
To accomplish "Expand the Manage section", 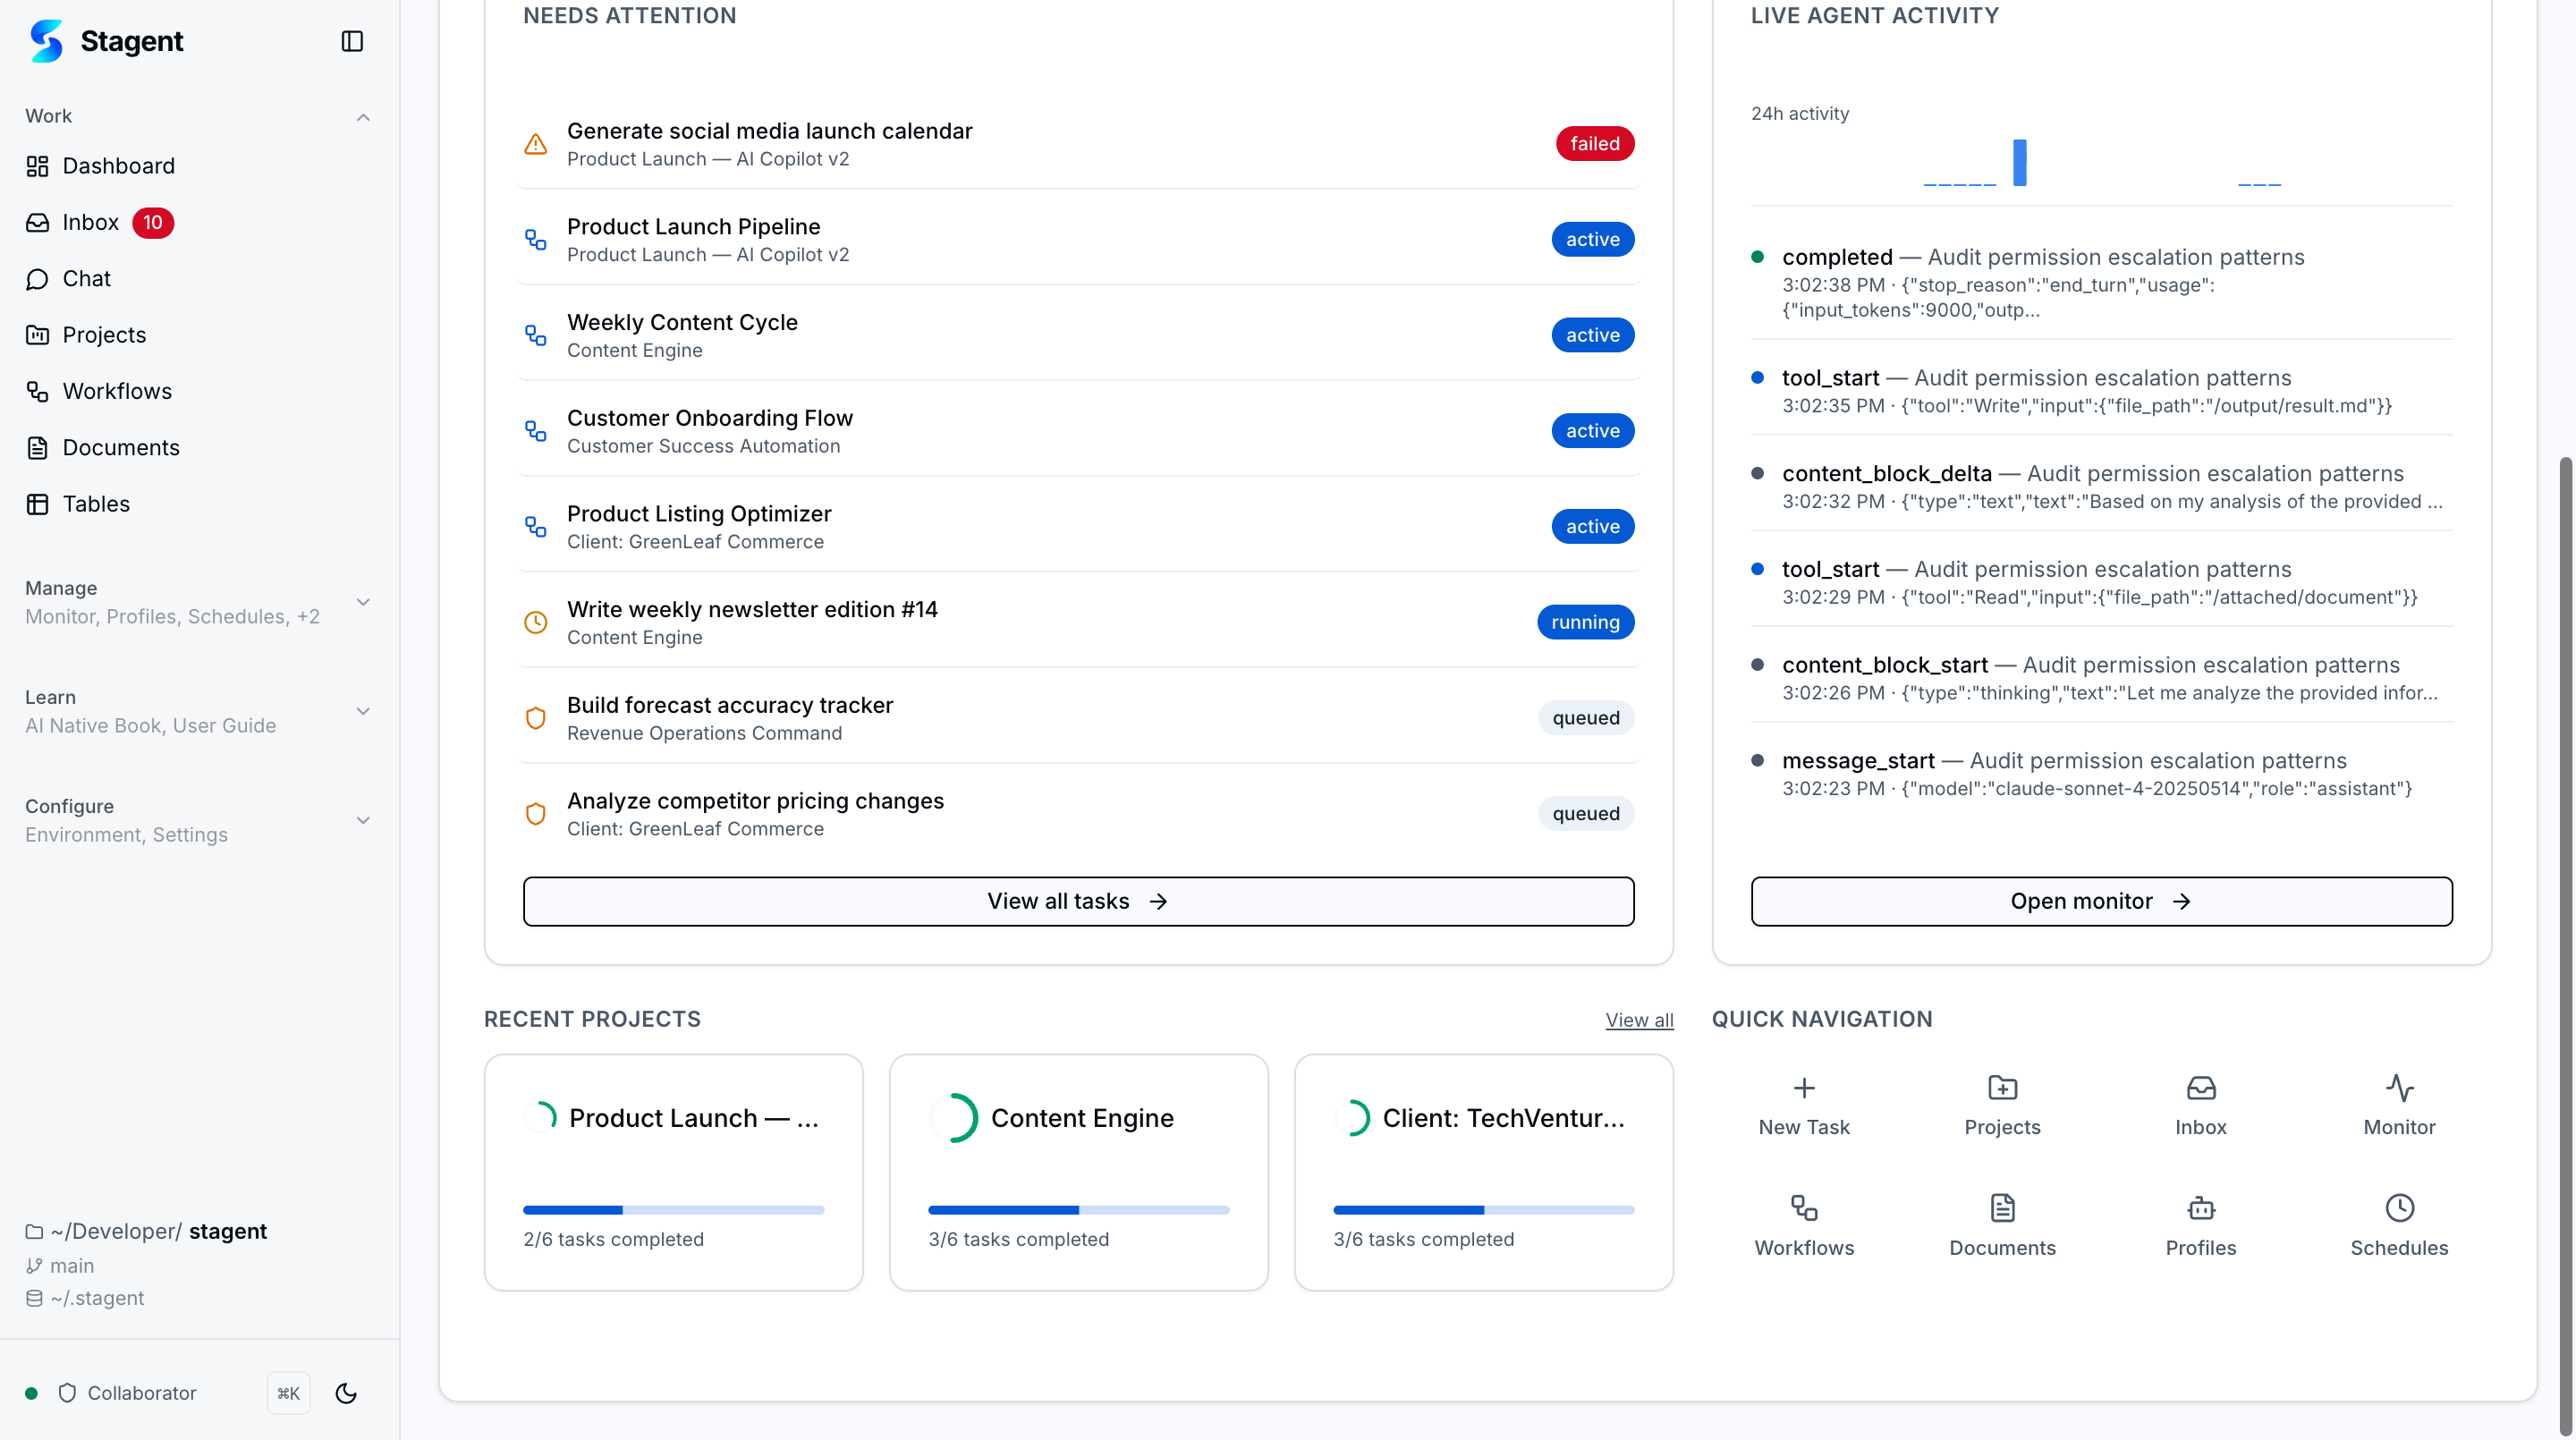I will tap(363, 602).
